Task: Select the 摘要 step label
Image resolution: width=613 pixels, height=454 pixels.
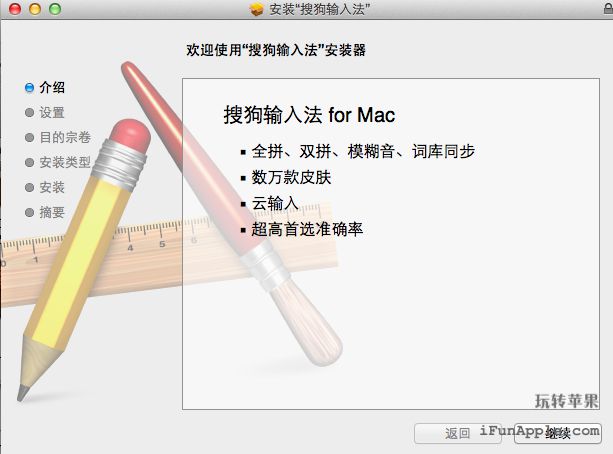Action: pos(52,212)
